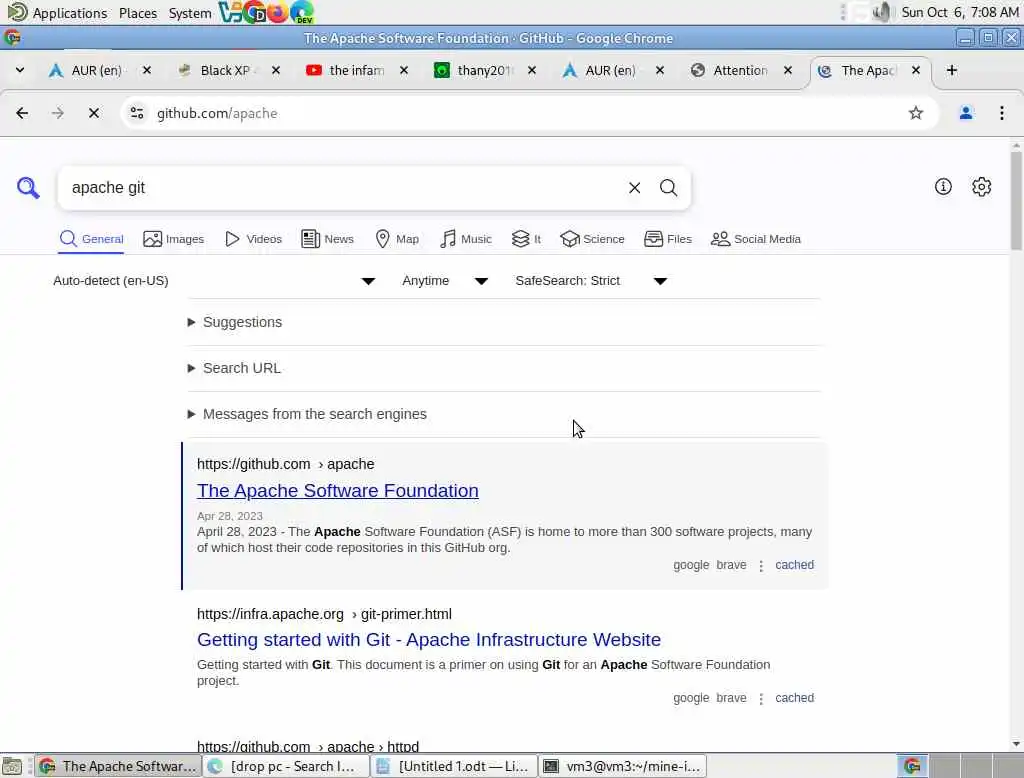The image size is (1024, 778).
Task: Bookmark this page with star icon
Action: click(916, 113)
